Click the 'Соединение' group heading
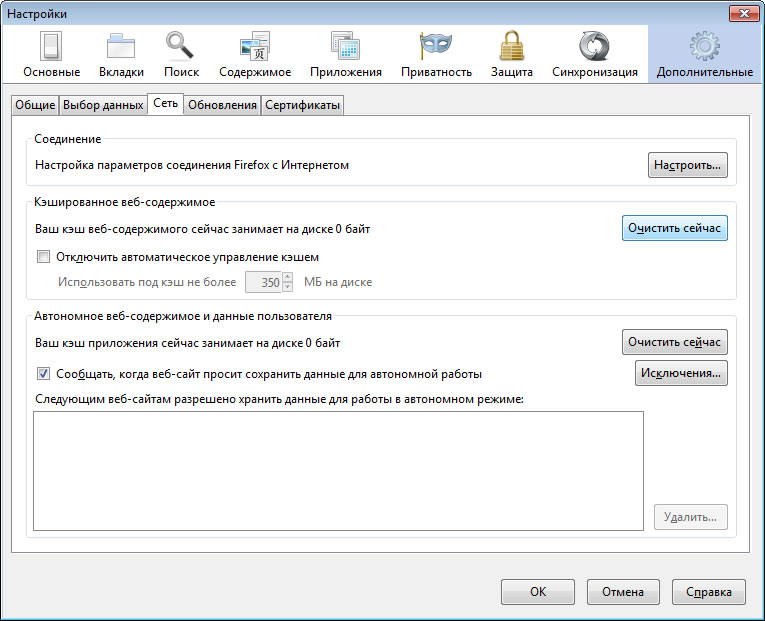 [x=68, y=139]
